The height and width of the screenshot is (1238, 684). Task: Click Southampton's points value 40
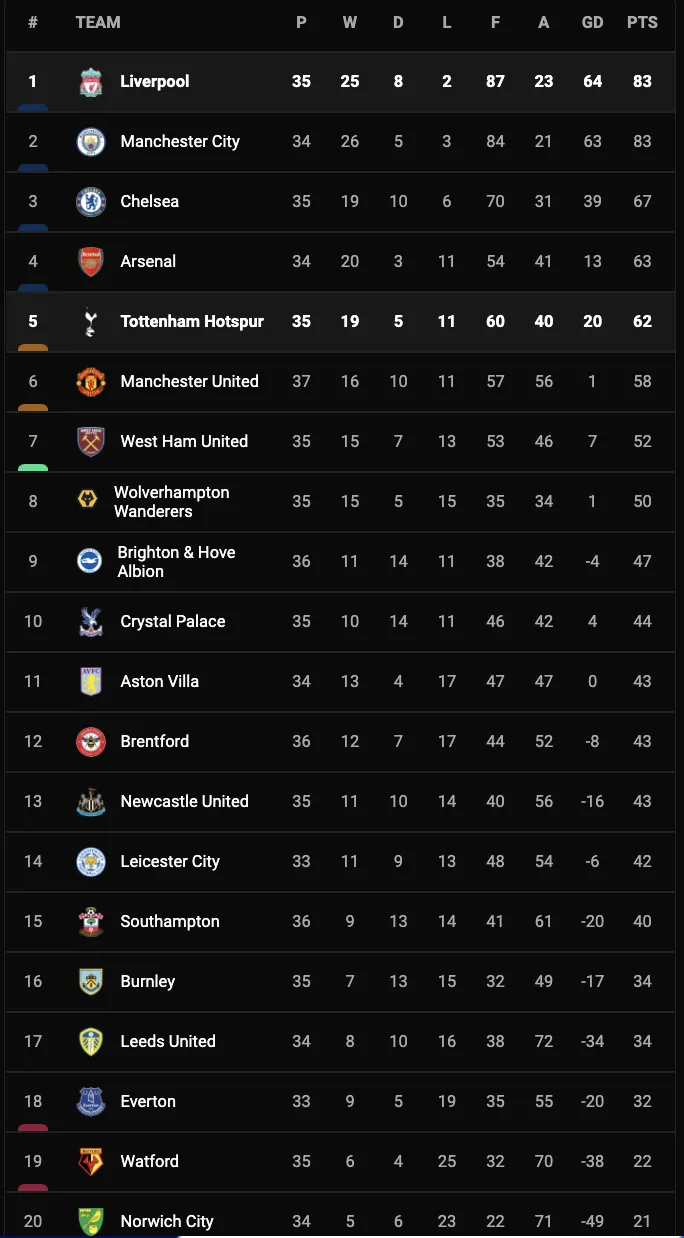642,922
